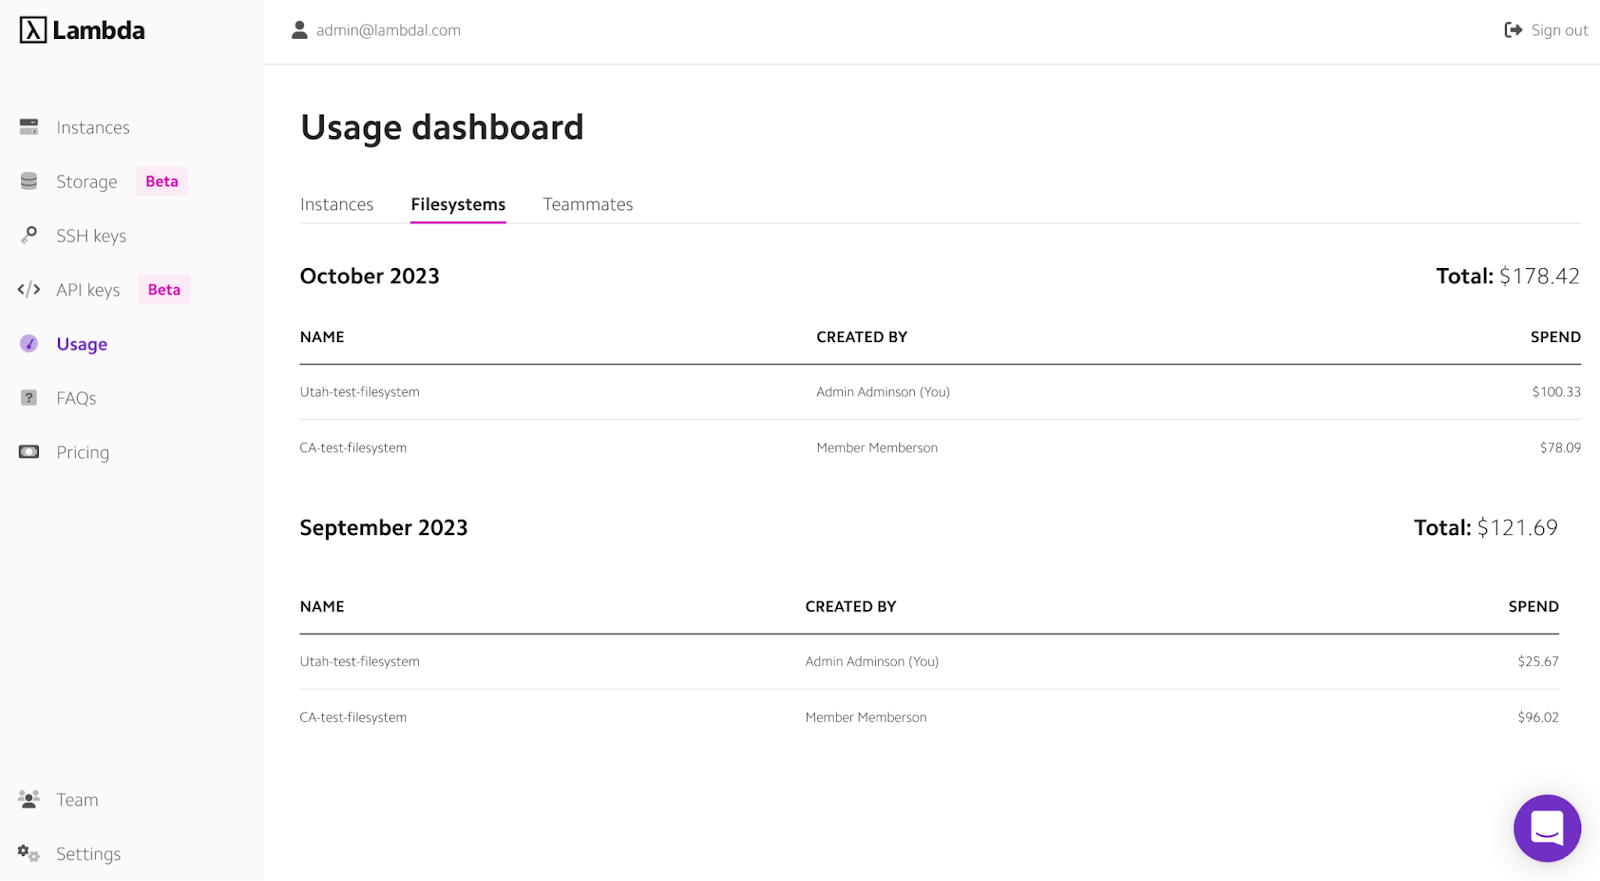Click the Settings gear icon
Viewport: 1600px width, 881px height.
pos(28,853)
